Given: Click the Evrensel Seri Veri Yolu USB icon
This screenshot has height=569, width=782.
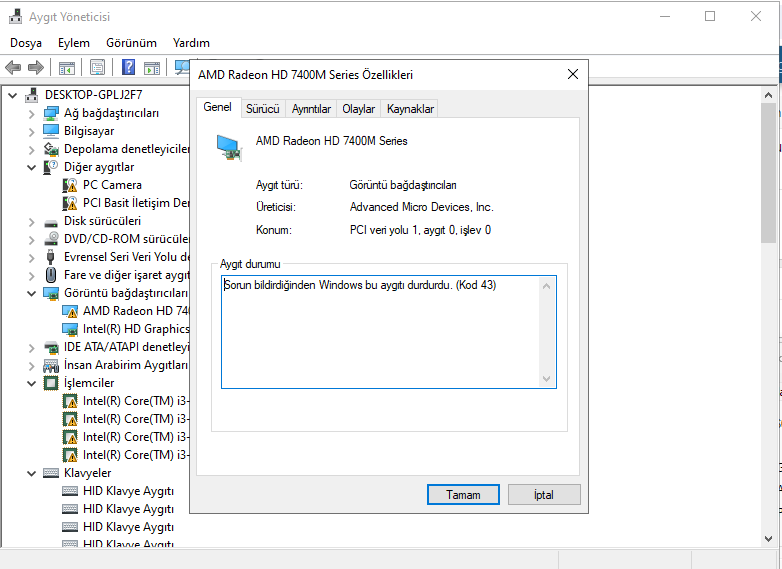Looking at the screenshot, I should coord(50,257).
